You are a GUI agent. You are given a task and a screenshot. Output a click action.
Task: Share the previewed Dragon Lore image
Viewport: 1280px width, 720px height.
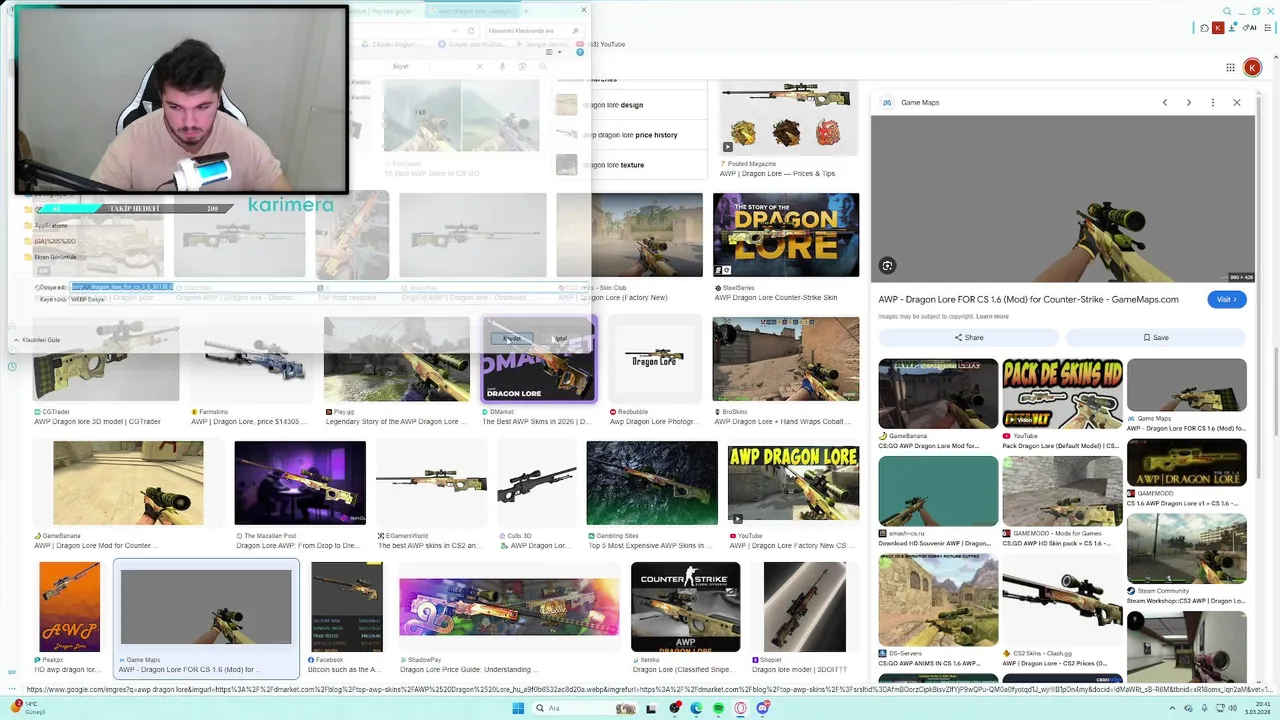(968, 337)
